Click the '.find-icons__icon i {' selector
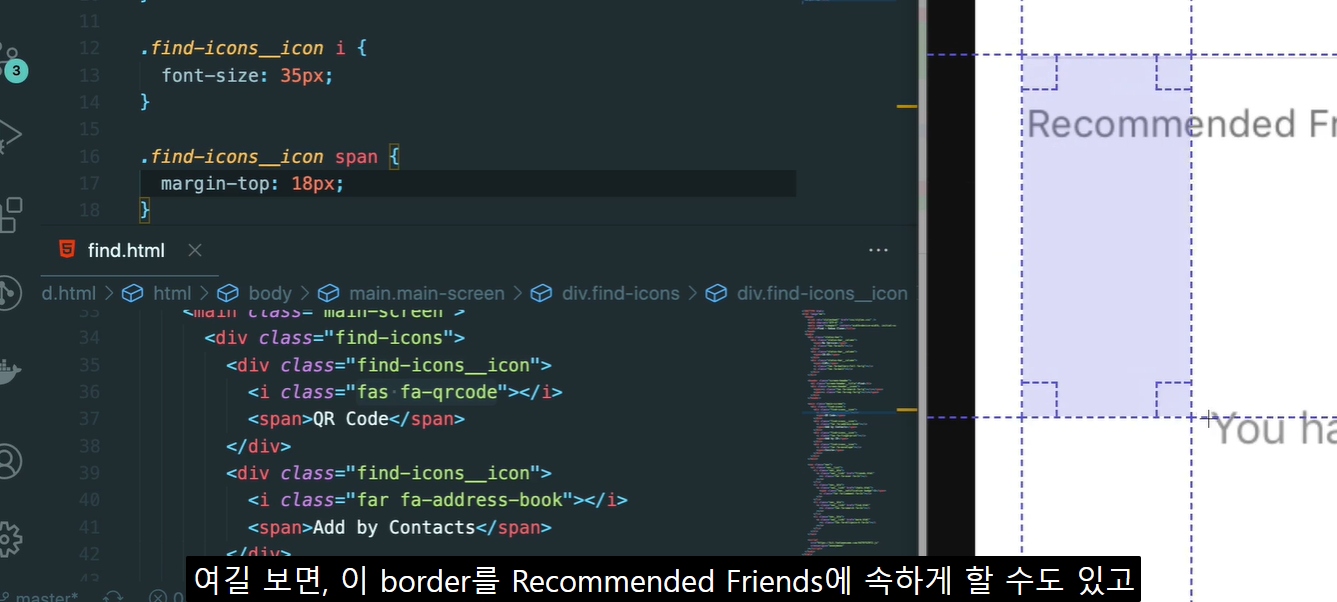 tap(254, 48)
